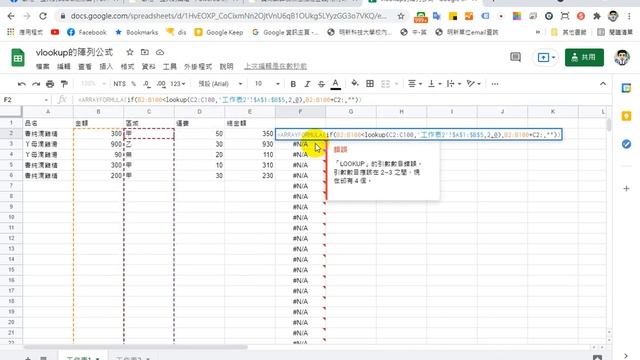Click the get add-ons plus icon
Image resolution: width=640 pixels, height=360 pixels.
click(627, 189)
